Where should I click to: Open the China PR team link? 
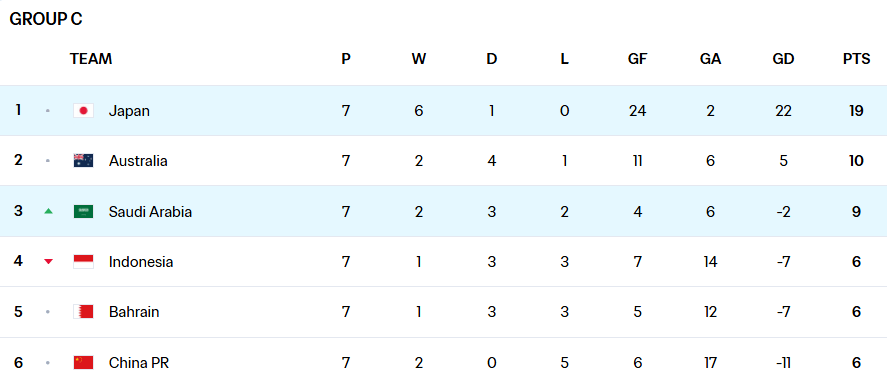(139, 362)
